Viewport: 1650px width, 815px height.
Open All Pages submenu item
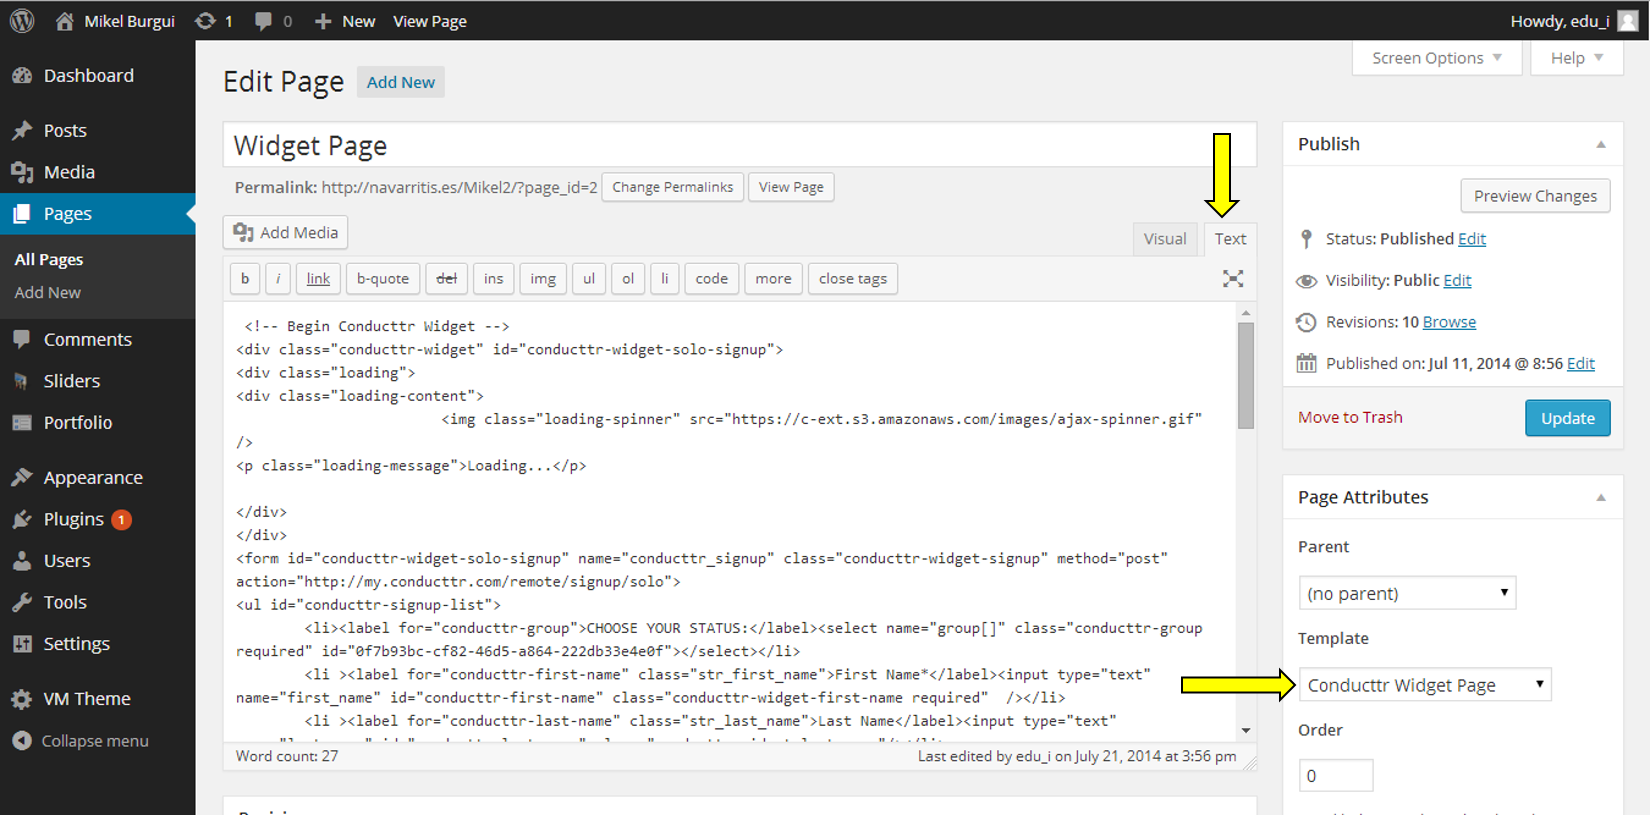pos(49,259)
